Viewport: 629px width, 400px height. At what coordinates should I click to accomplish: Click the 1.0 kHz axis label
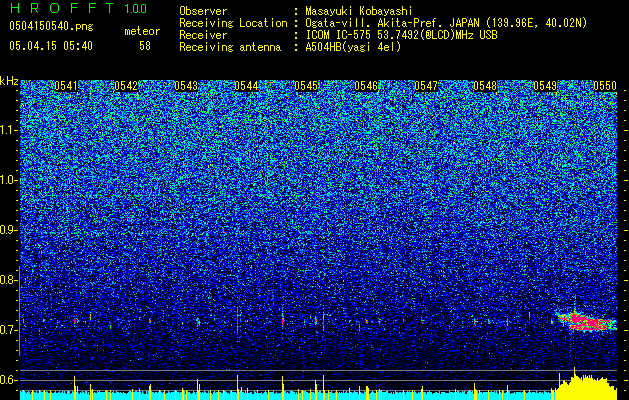[9, 180]
